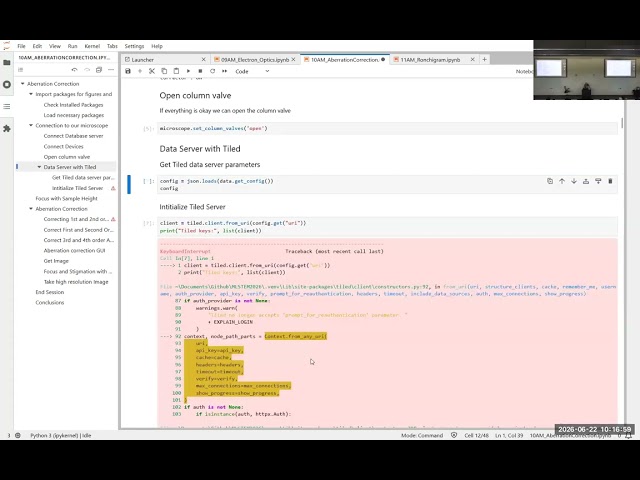Insert a cell above the config cell
The width and height of the screenshot is (640, 480).
click(586, 181)
